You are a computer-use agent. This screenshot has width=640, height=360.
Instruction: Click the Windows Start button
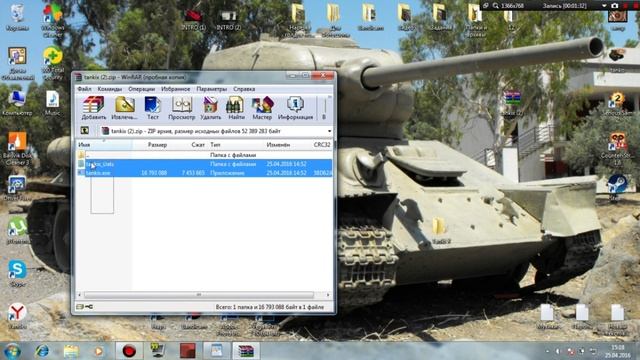[x=13, y=351]
